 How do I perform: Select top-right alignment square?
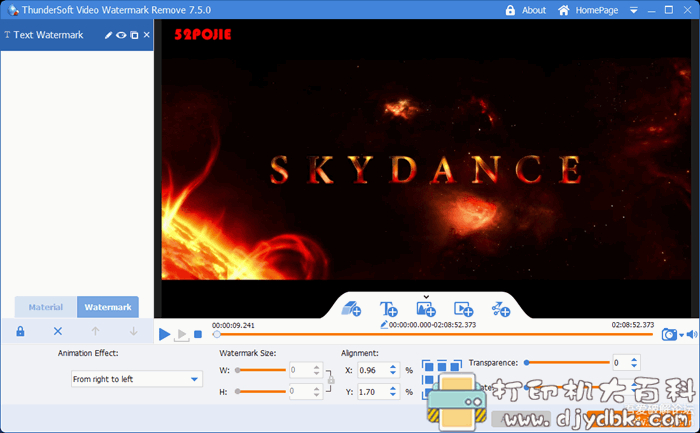pos(455,366)
